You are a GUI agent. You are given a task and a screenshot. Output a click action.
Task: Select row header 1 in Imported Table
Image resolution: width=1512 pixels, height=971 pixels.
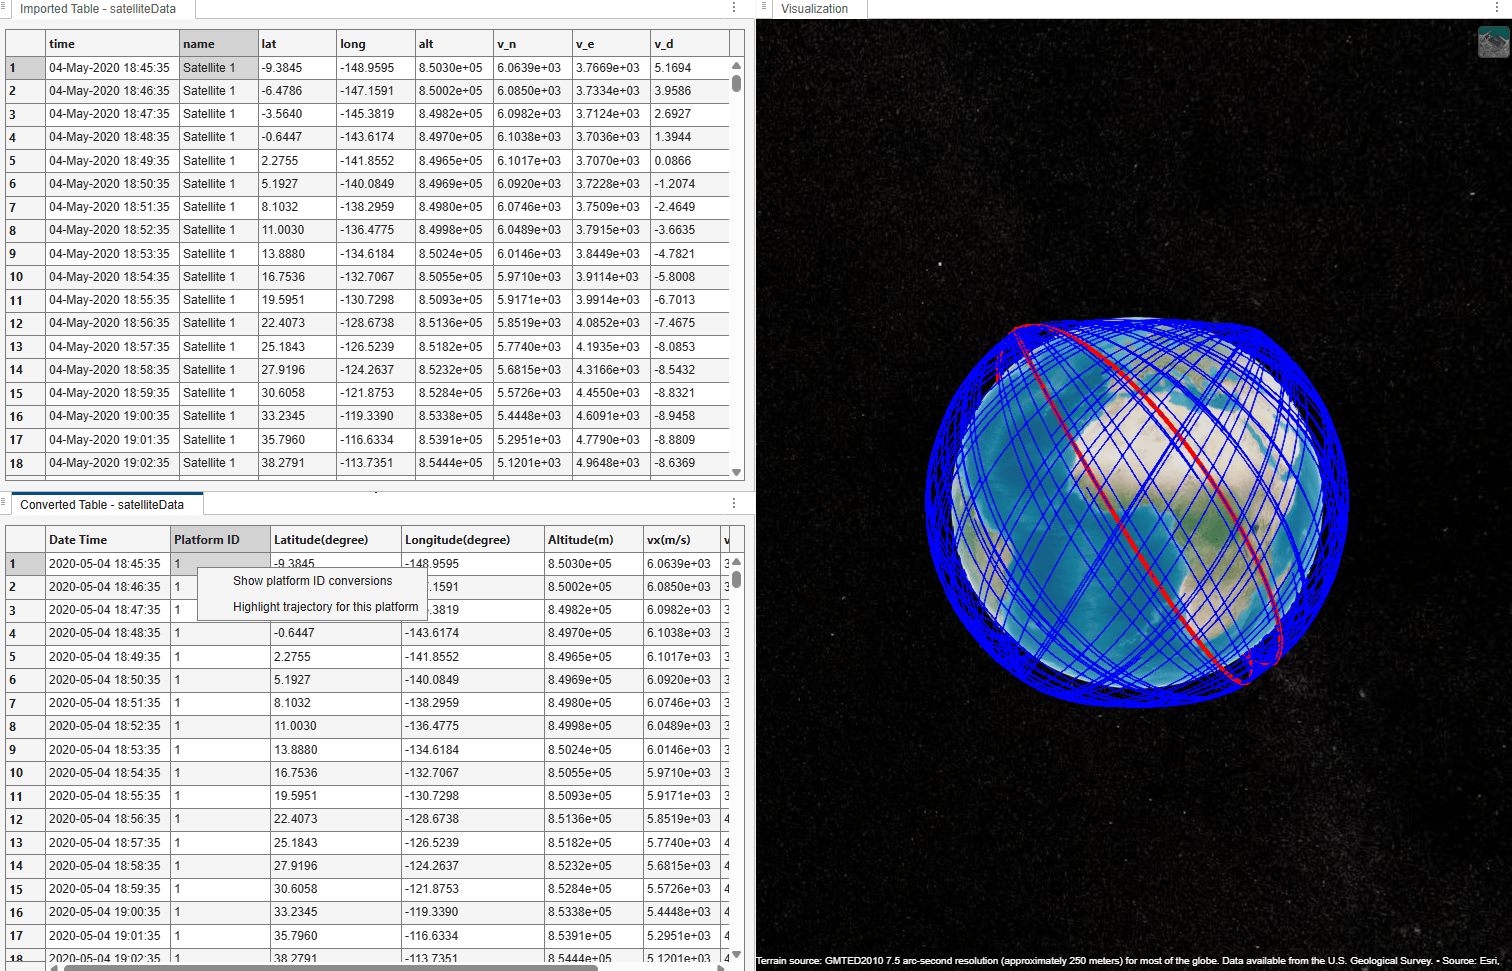tap(25, 68)
